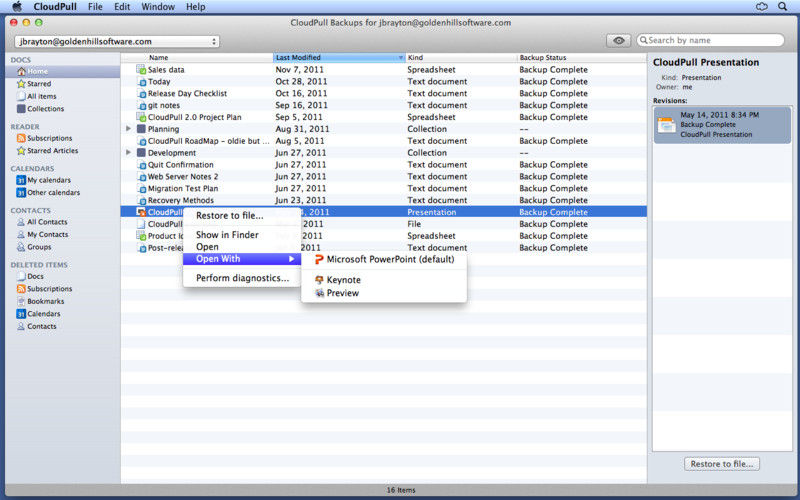The image size is (800, 500).
Task: Open the Open With submenu
Action: [242, 259]
